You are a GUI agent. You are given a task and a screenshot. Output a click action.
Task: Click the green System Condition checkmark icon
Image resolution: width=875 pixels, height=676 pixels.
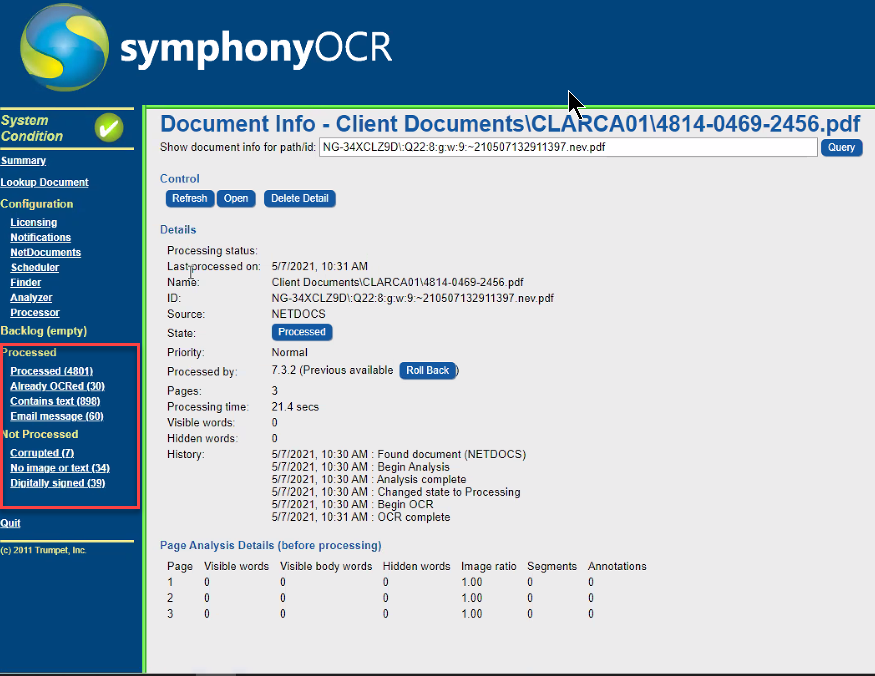tap(109, 128)
